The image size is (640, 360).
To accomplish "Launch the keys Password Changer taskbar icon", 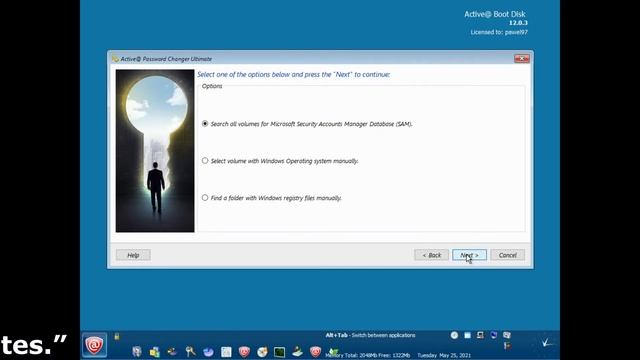I will (190, 351).
